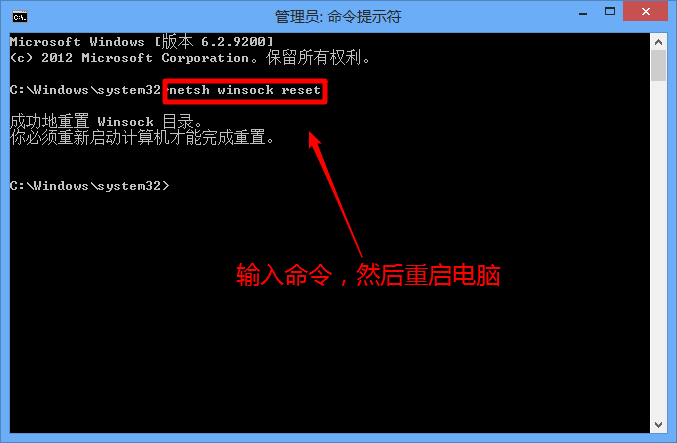677x443 pixels.
Task: Maximize the command prompt window
Action: 610,12
